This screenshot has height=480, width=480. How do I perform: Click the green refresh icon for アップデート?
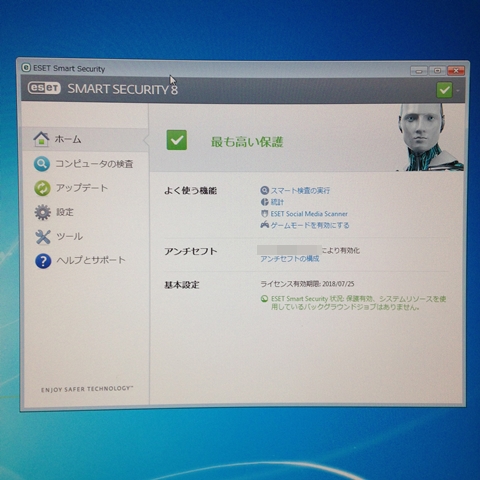point(42,188)
